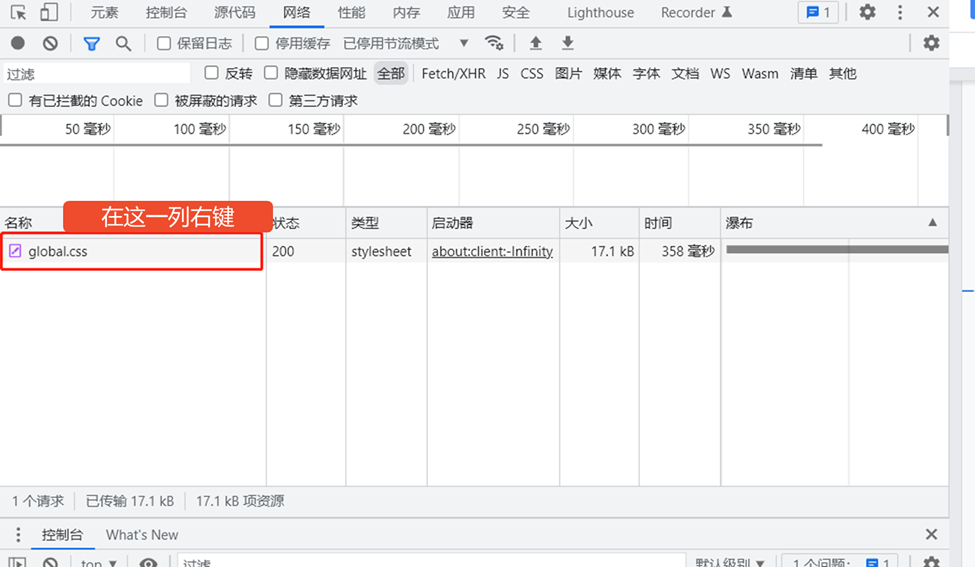This screenshot has height=567, width=975.
Task: Enable the 停用缓存 checkbox
Action: [x=262, y=43]
